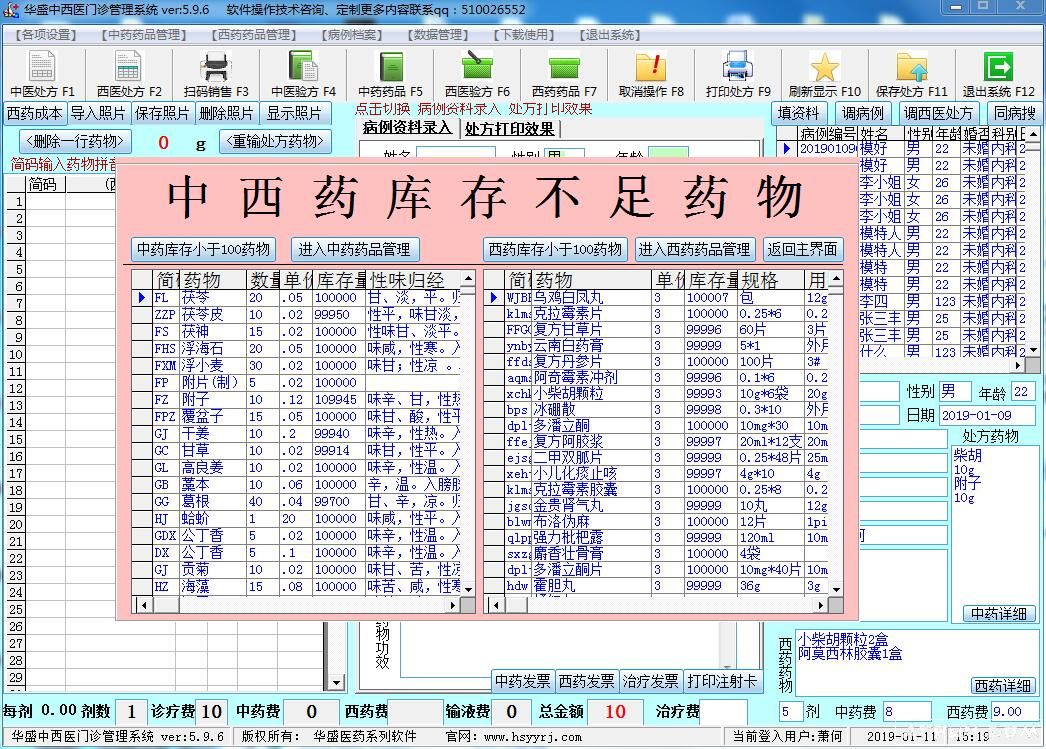
Task: Open 进入中药药品管理 management page
Action: pyautogui.click(x=357, y=249)
